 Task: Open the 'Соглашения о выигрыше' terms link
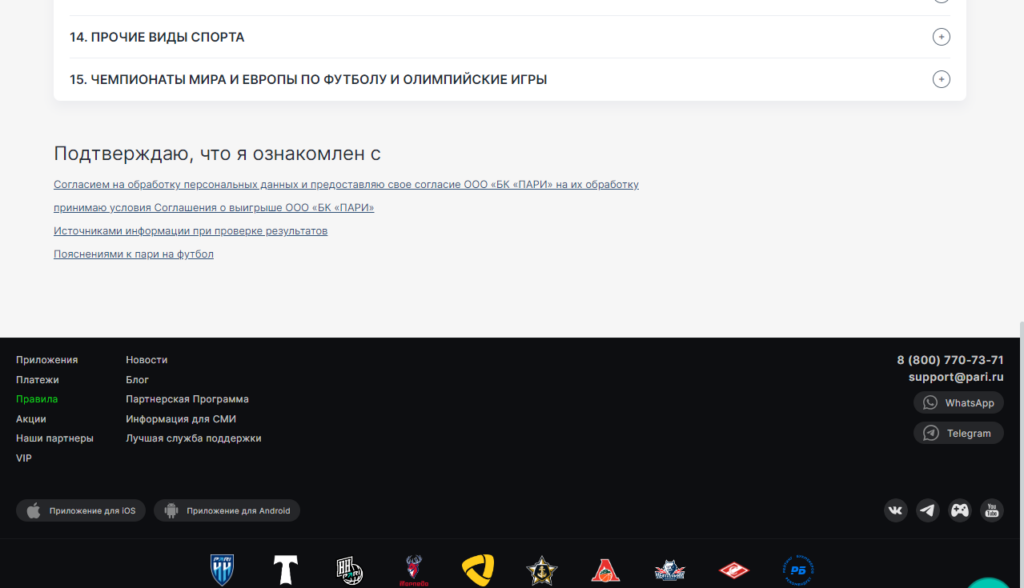point(214,208)
